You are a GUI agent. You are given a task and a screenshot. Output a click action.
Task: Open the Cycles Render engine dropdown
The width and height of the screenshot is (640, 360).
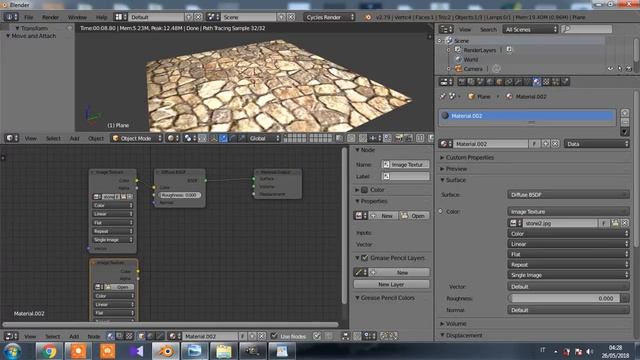click(x=329, y=17)
